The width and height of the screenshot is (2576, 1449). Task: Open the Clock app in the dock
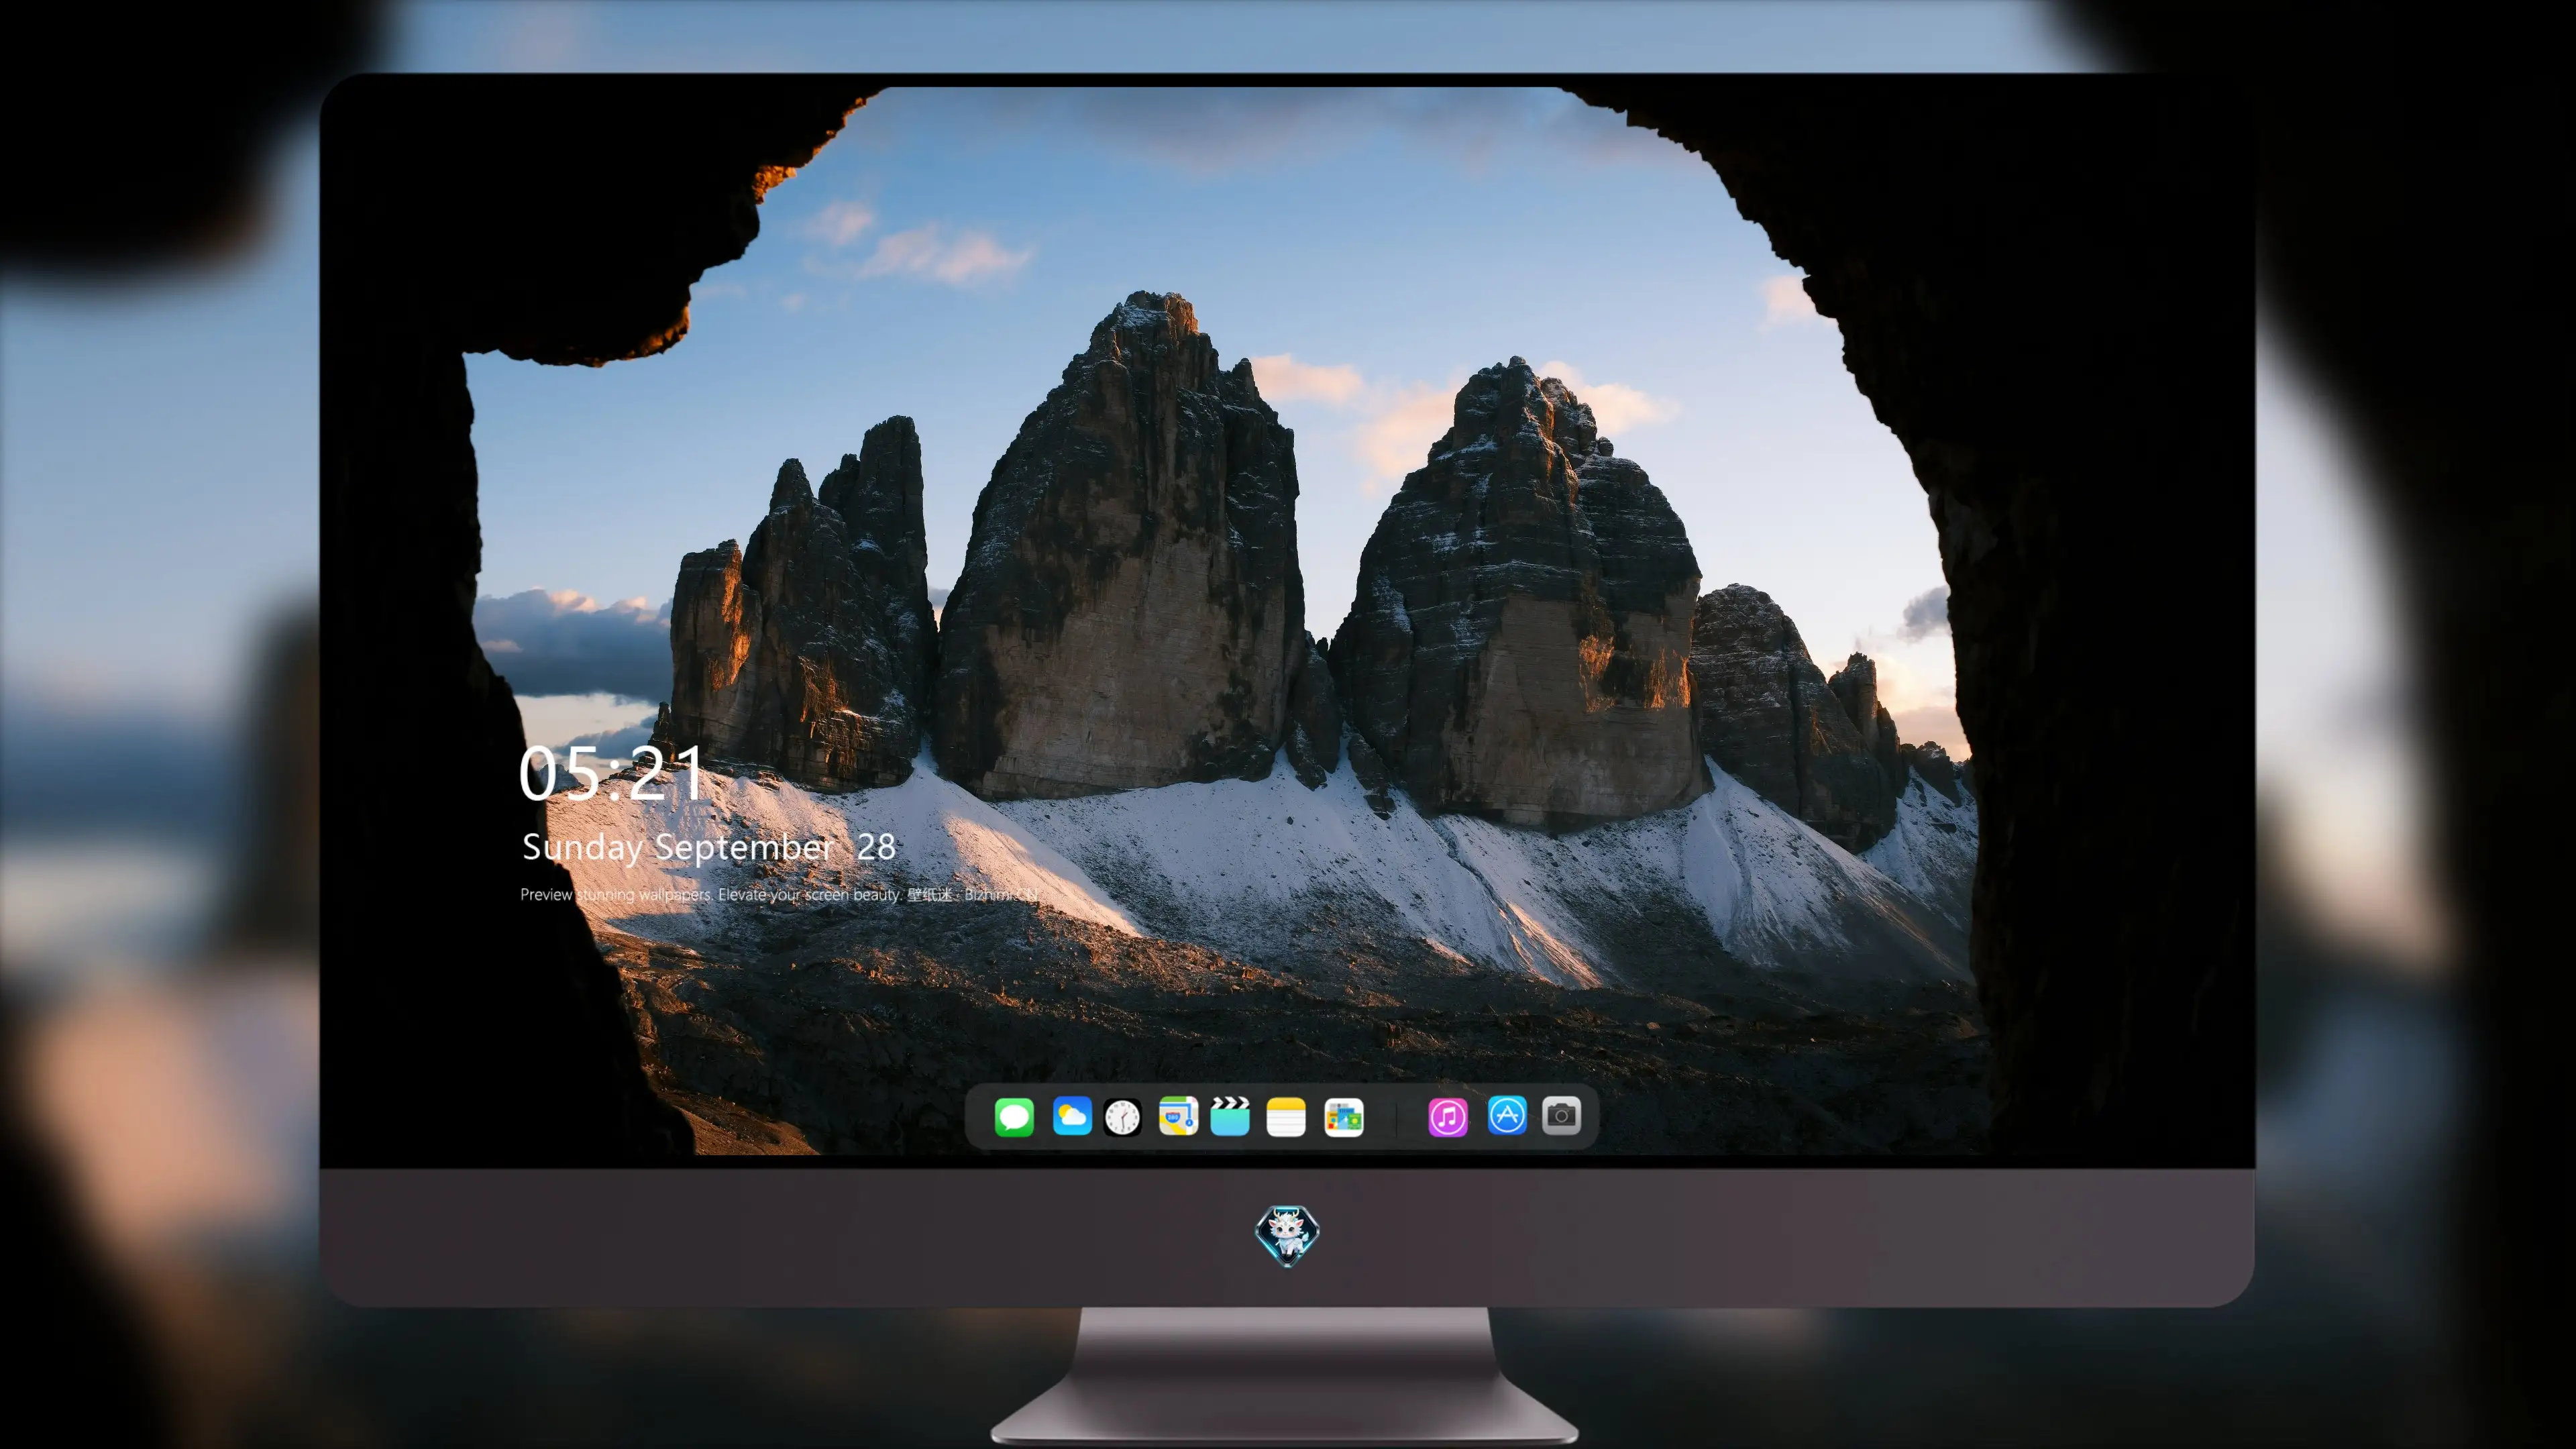click(1122, 1117)
